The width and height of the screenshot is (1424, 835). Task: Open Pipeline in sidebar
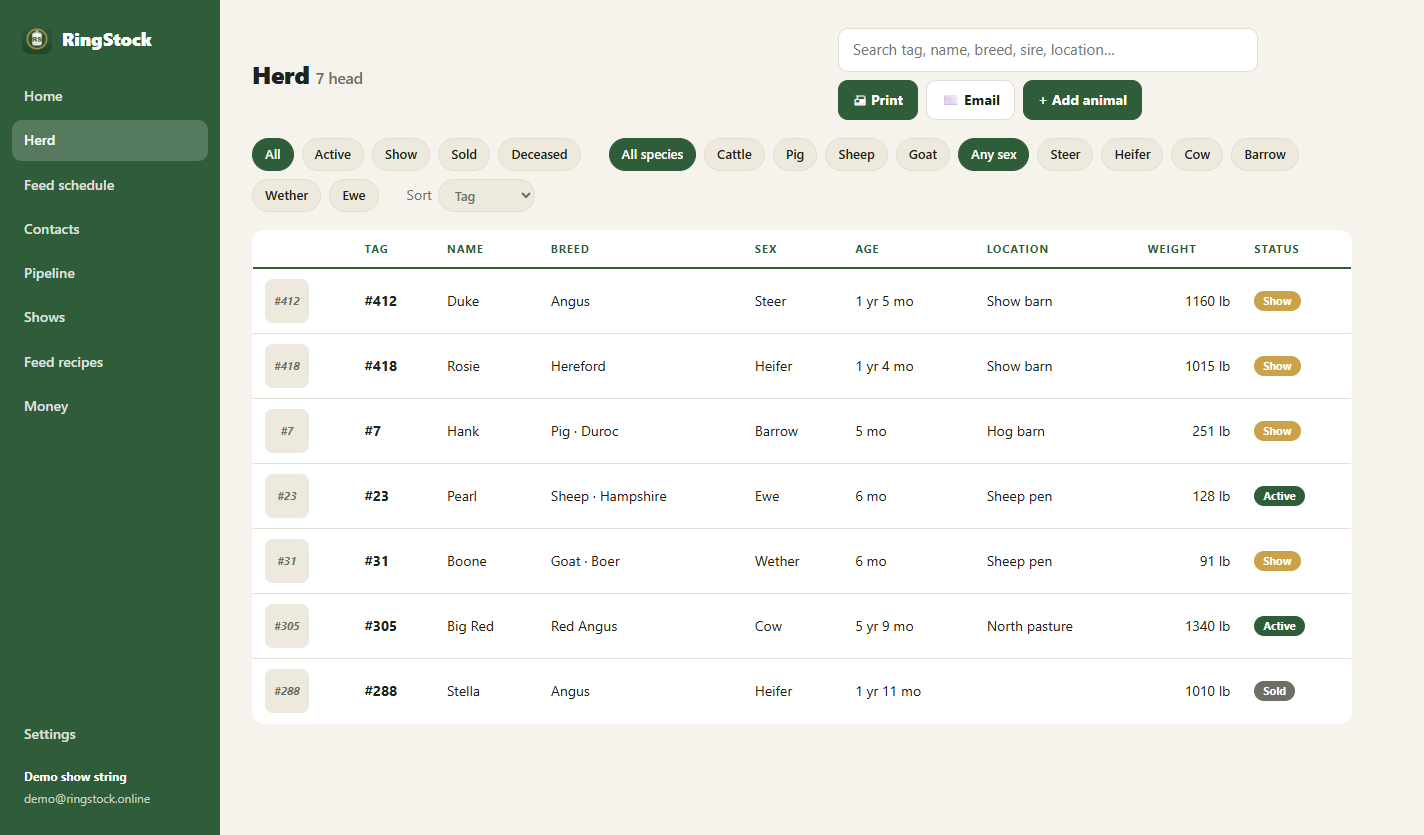(110, 273)
